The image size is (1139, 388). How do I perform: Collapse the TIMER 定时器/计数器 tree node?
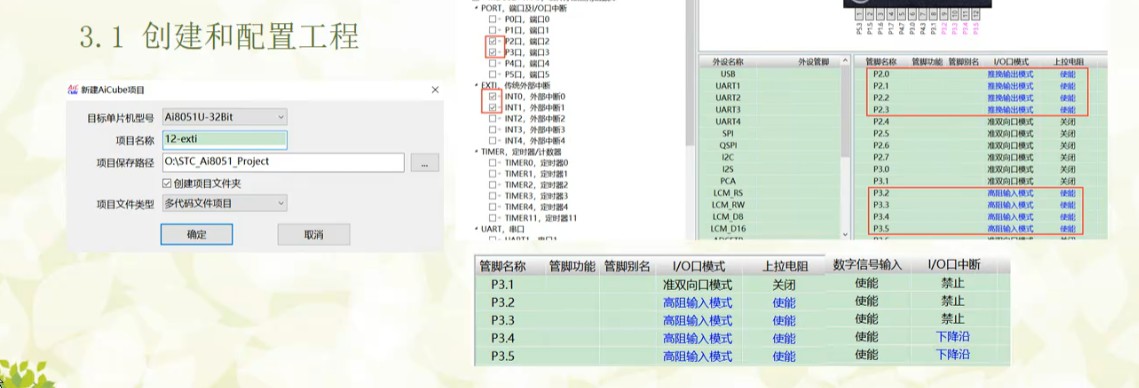(476, 151)
